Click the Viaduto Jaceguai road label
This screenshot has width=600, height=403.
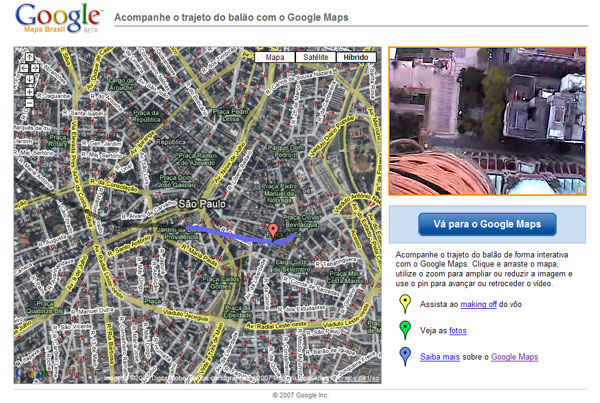click(185, 315)
